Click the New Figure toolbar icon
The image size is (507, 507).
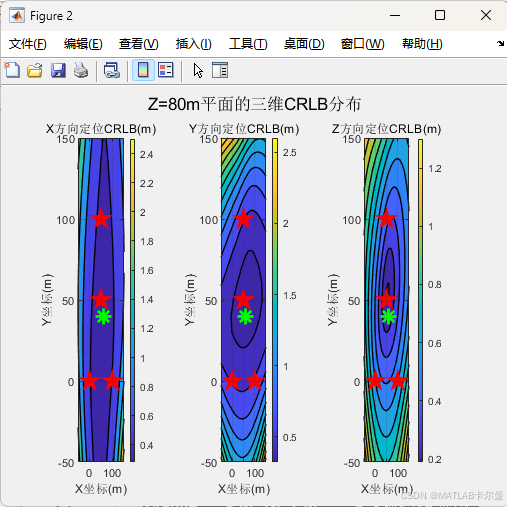pyautogui.click(x=12, y=70)
